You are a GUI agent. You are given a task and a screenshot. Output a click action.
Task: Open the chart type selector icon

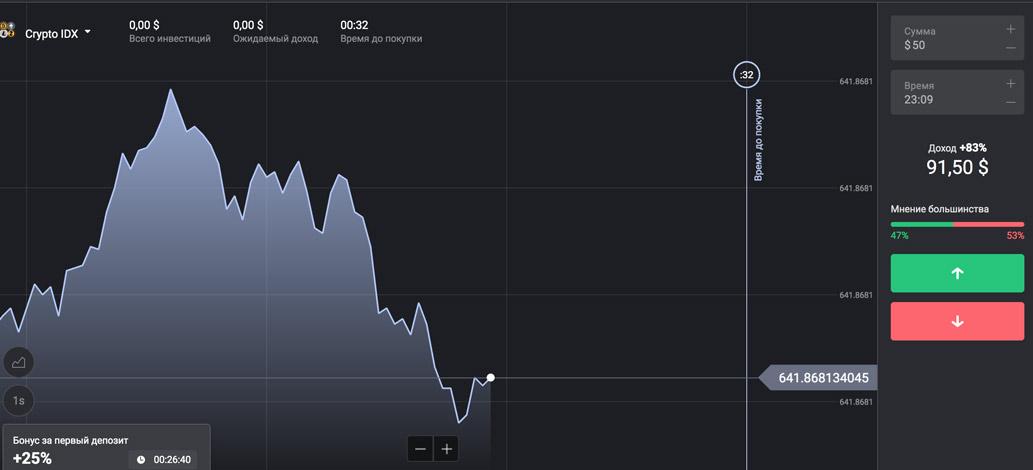point(18,362)
